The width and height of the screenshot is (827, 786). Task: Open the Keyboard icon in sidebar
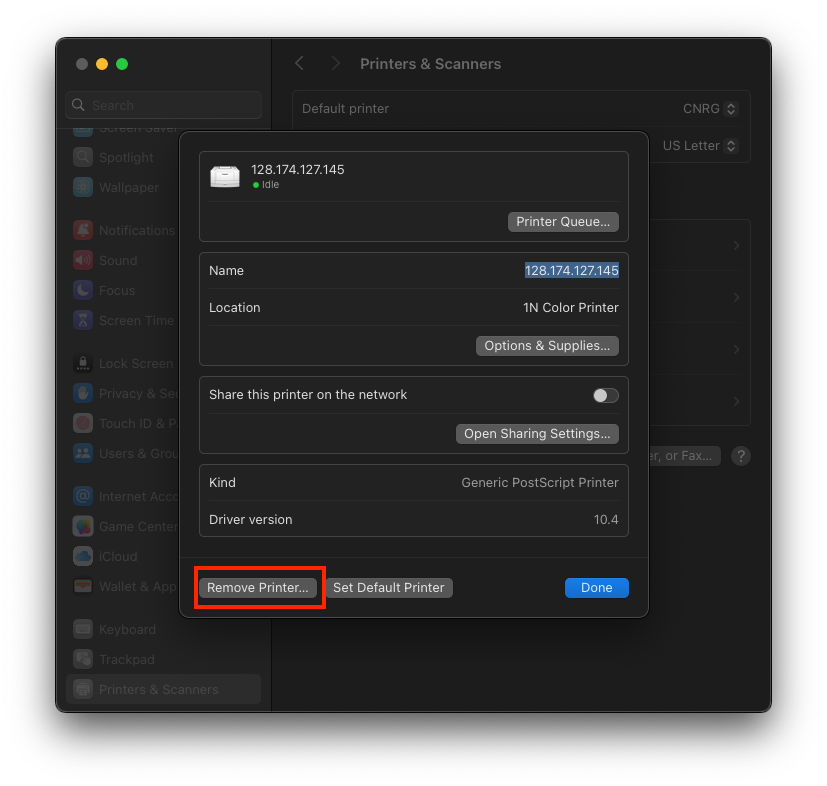tap(84, 629)
